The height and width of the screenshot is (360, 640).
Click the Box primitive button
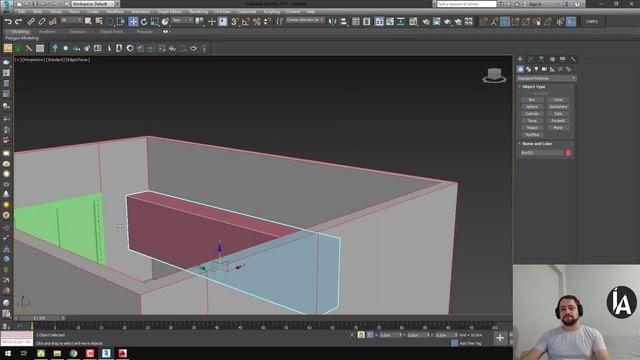pyautogui.click(x=532, y=100)
